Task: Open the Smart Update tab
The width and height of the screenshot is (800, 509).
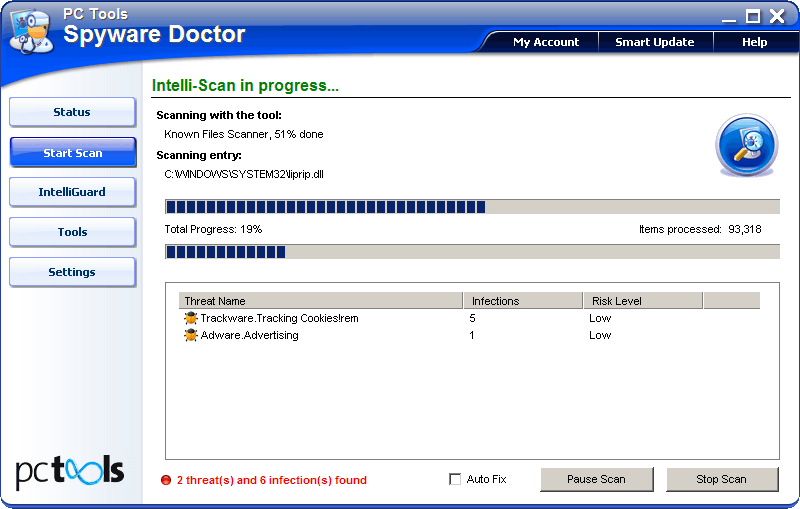Action: coord(655,42)
